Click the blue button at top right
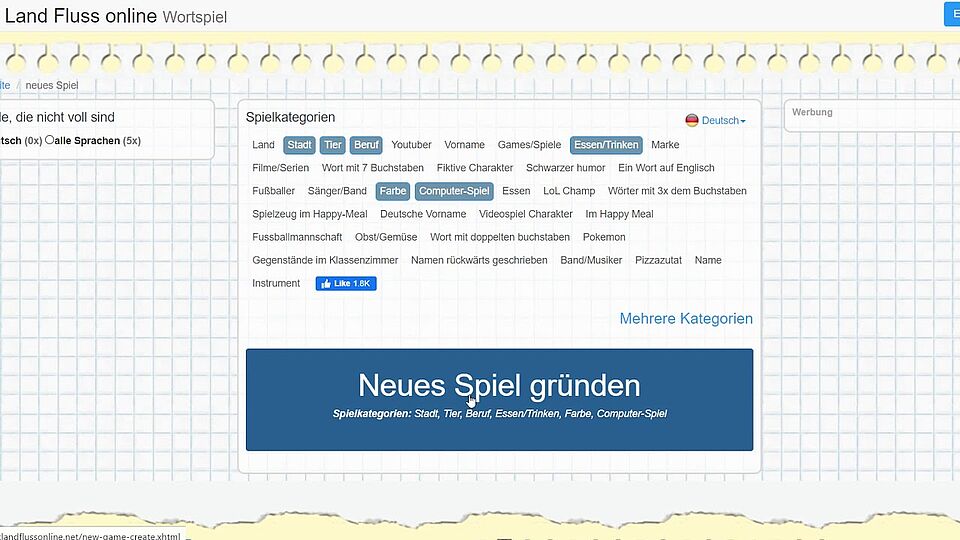The width and height of the screenshot is (960, 540). (x=952, y=15)
